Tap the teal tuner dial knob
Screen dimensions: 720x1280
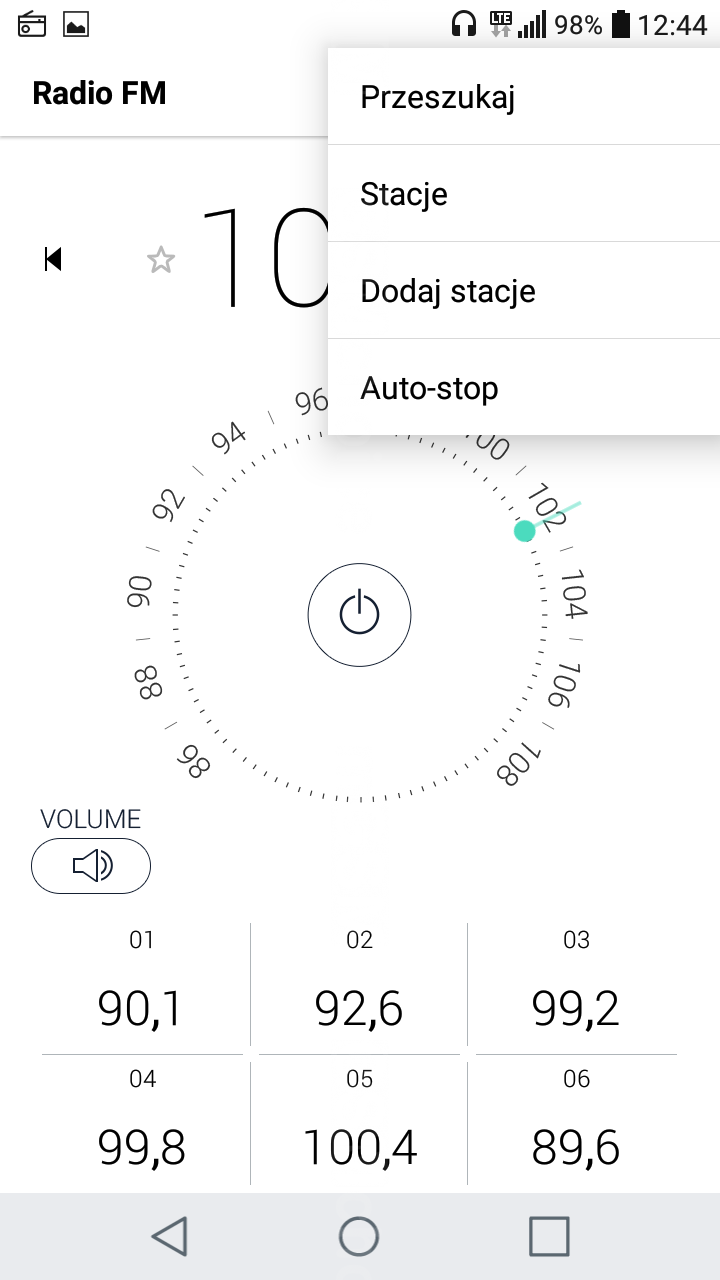pyautogui.click(x=525, y=531)
